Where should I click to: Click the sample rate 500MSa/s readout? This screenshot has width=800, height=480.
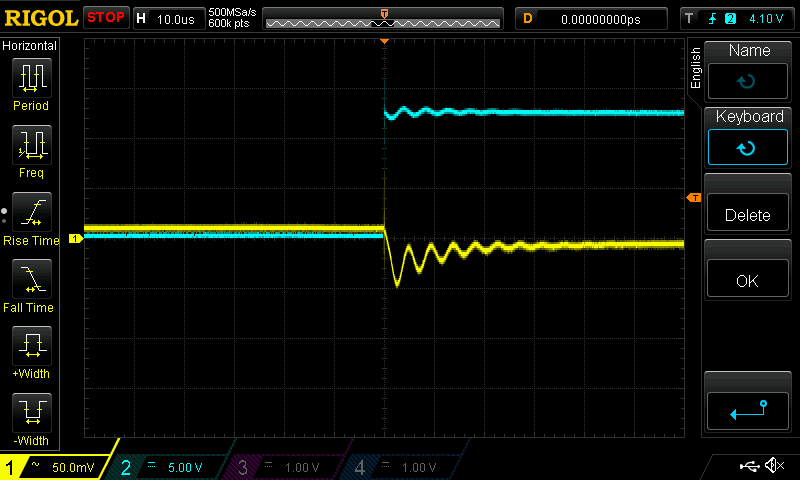coord(232,12)
